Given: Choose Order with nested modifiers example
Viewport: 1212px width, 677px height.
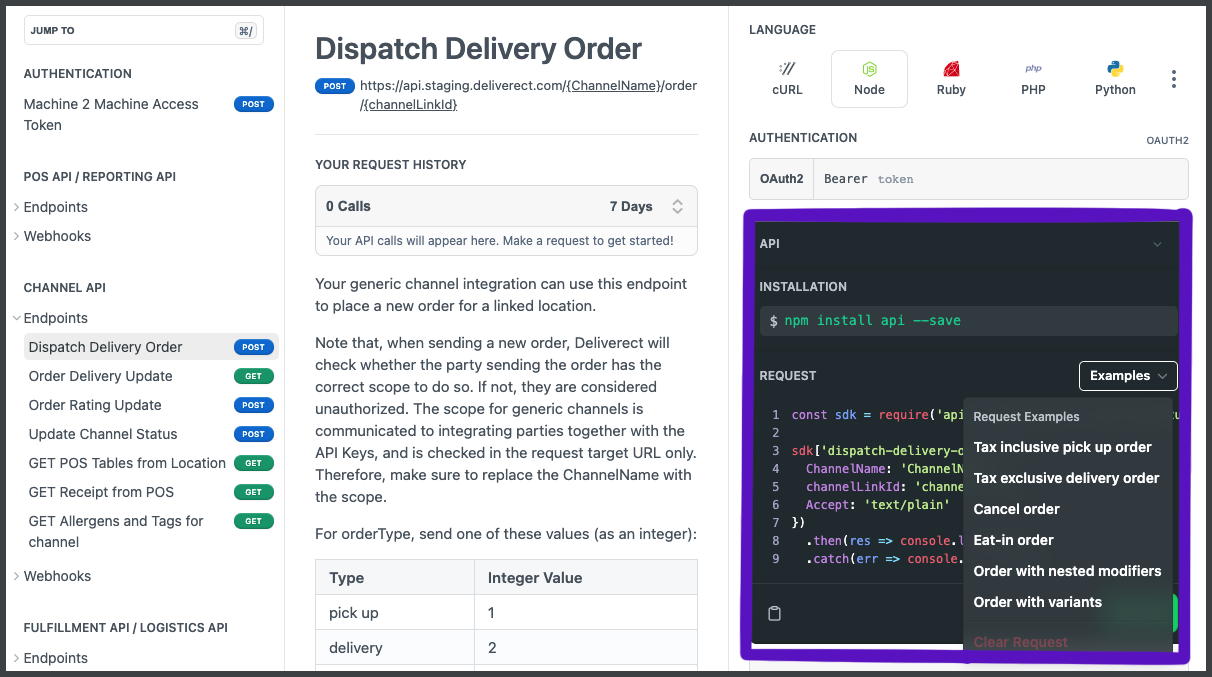Looking at the screenshot, I should pyautogui.click(x=1068, y=571).
